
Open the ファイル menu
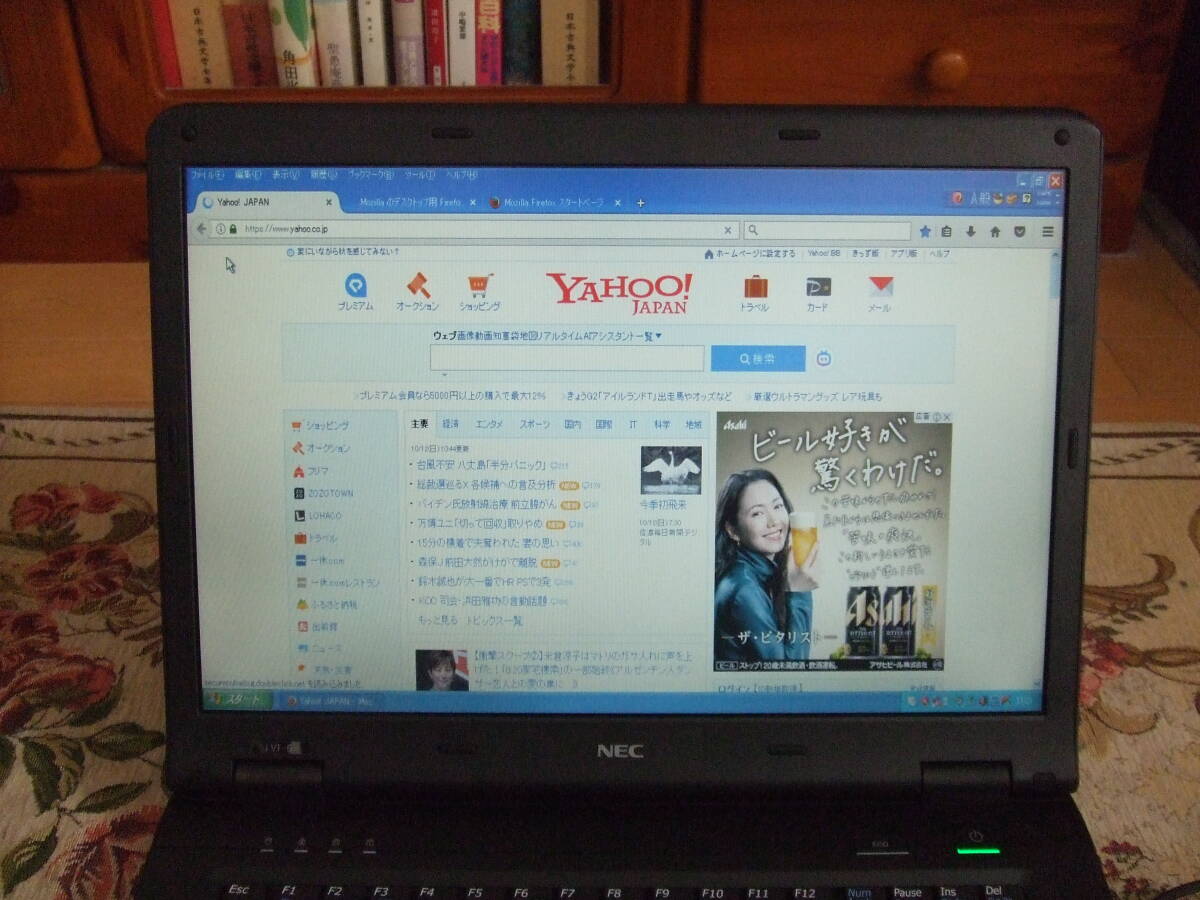[206, 174]
